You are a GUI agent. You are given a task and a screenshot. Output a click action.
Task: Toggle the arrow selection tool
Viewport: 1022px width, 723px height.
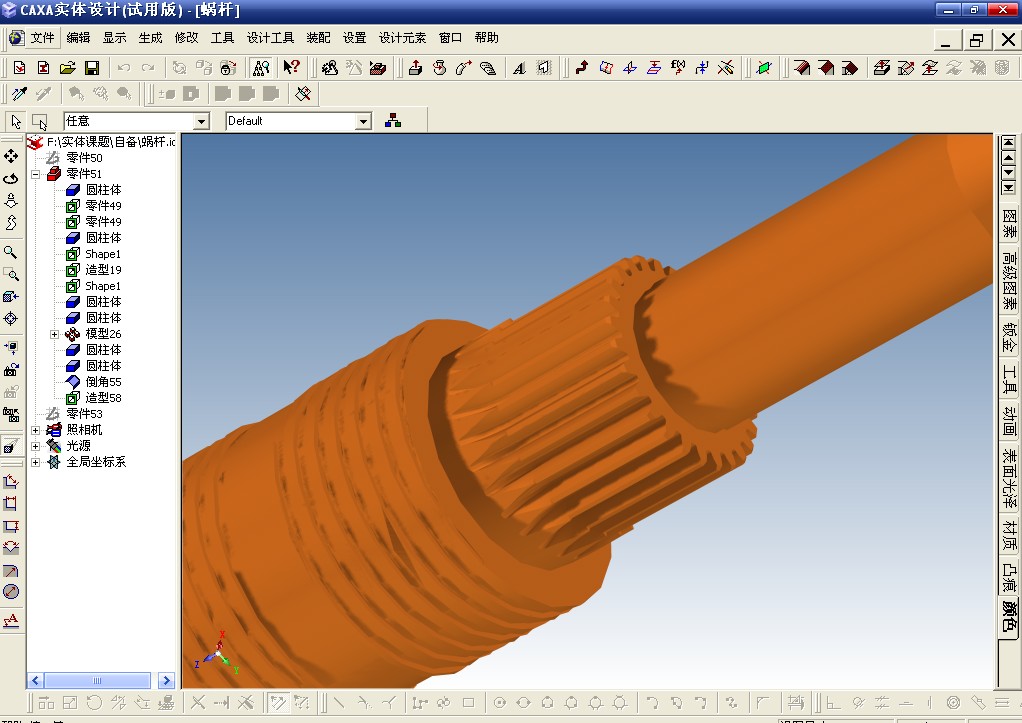16,121
